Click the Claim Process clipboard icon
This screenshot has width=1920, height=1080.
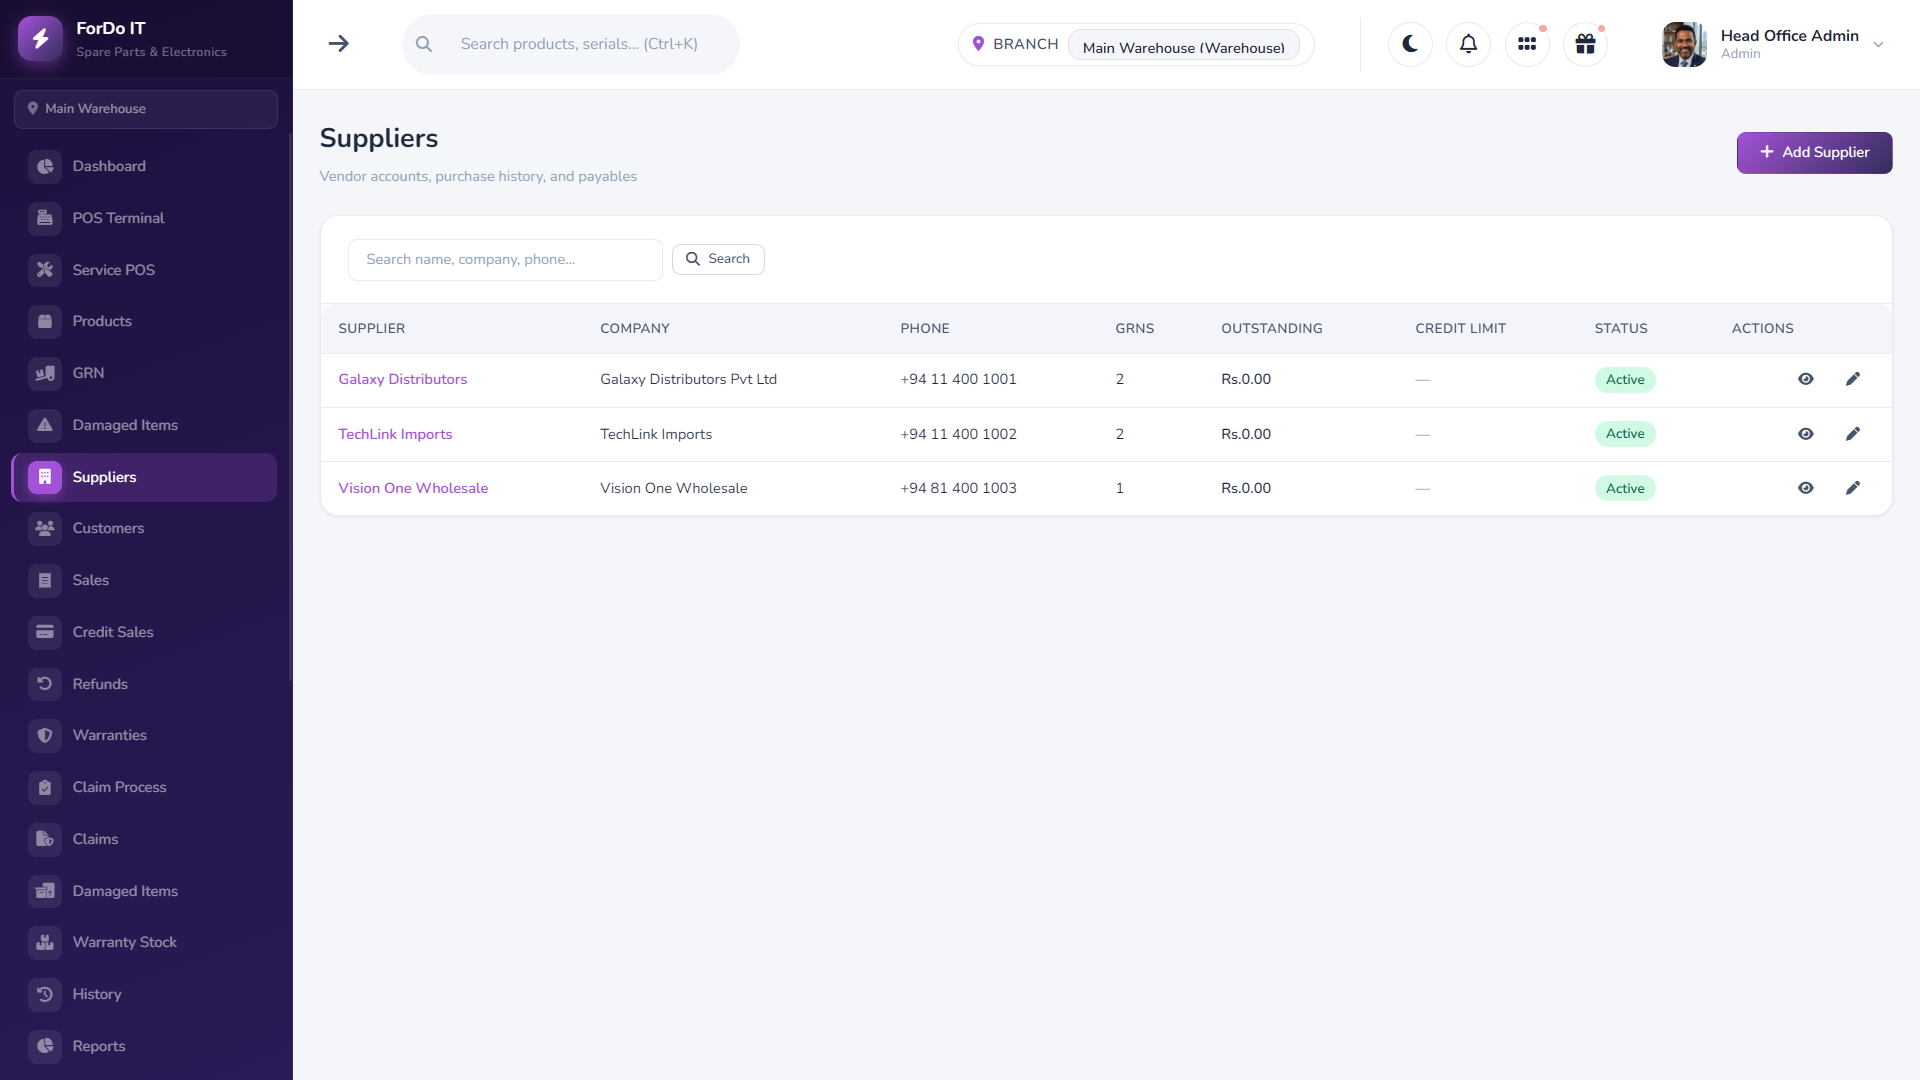(45, 787)
